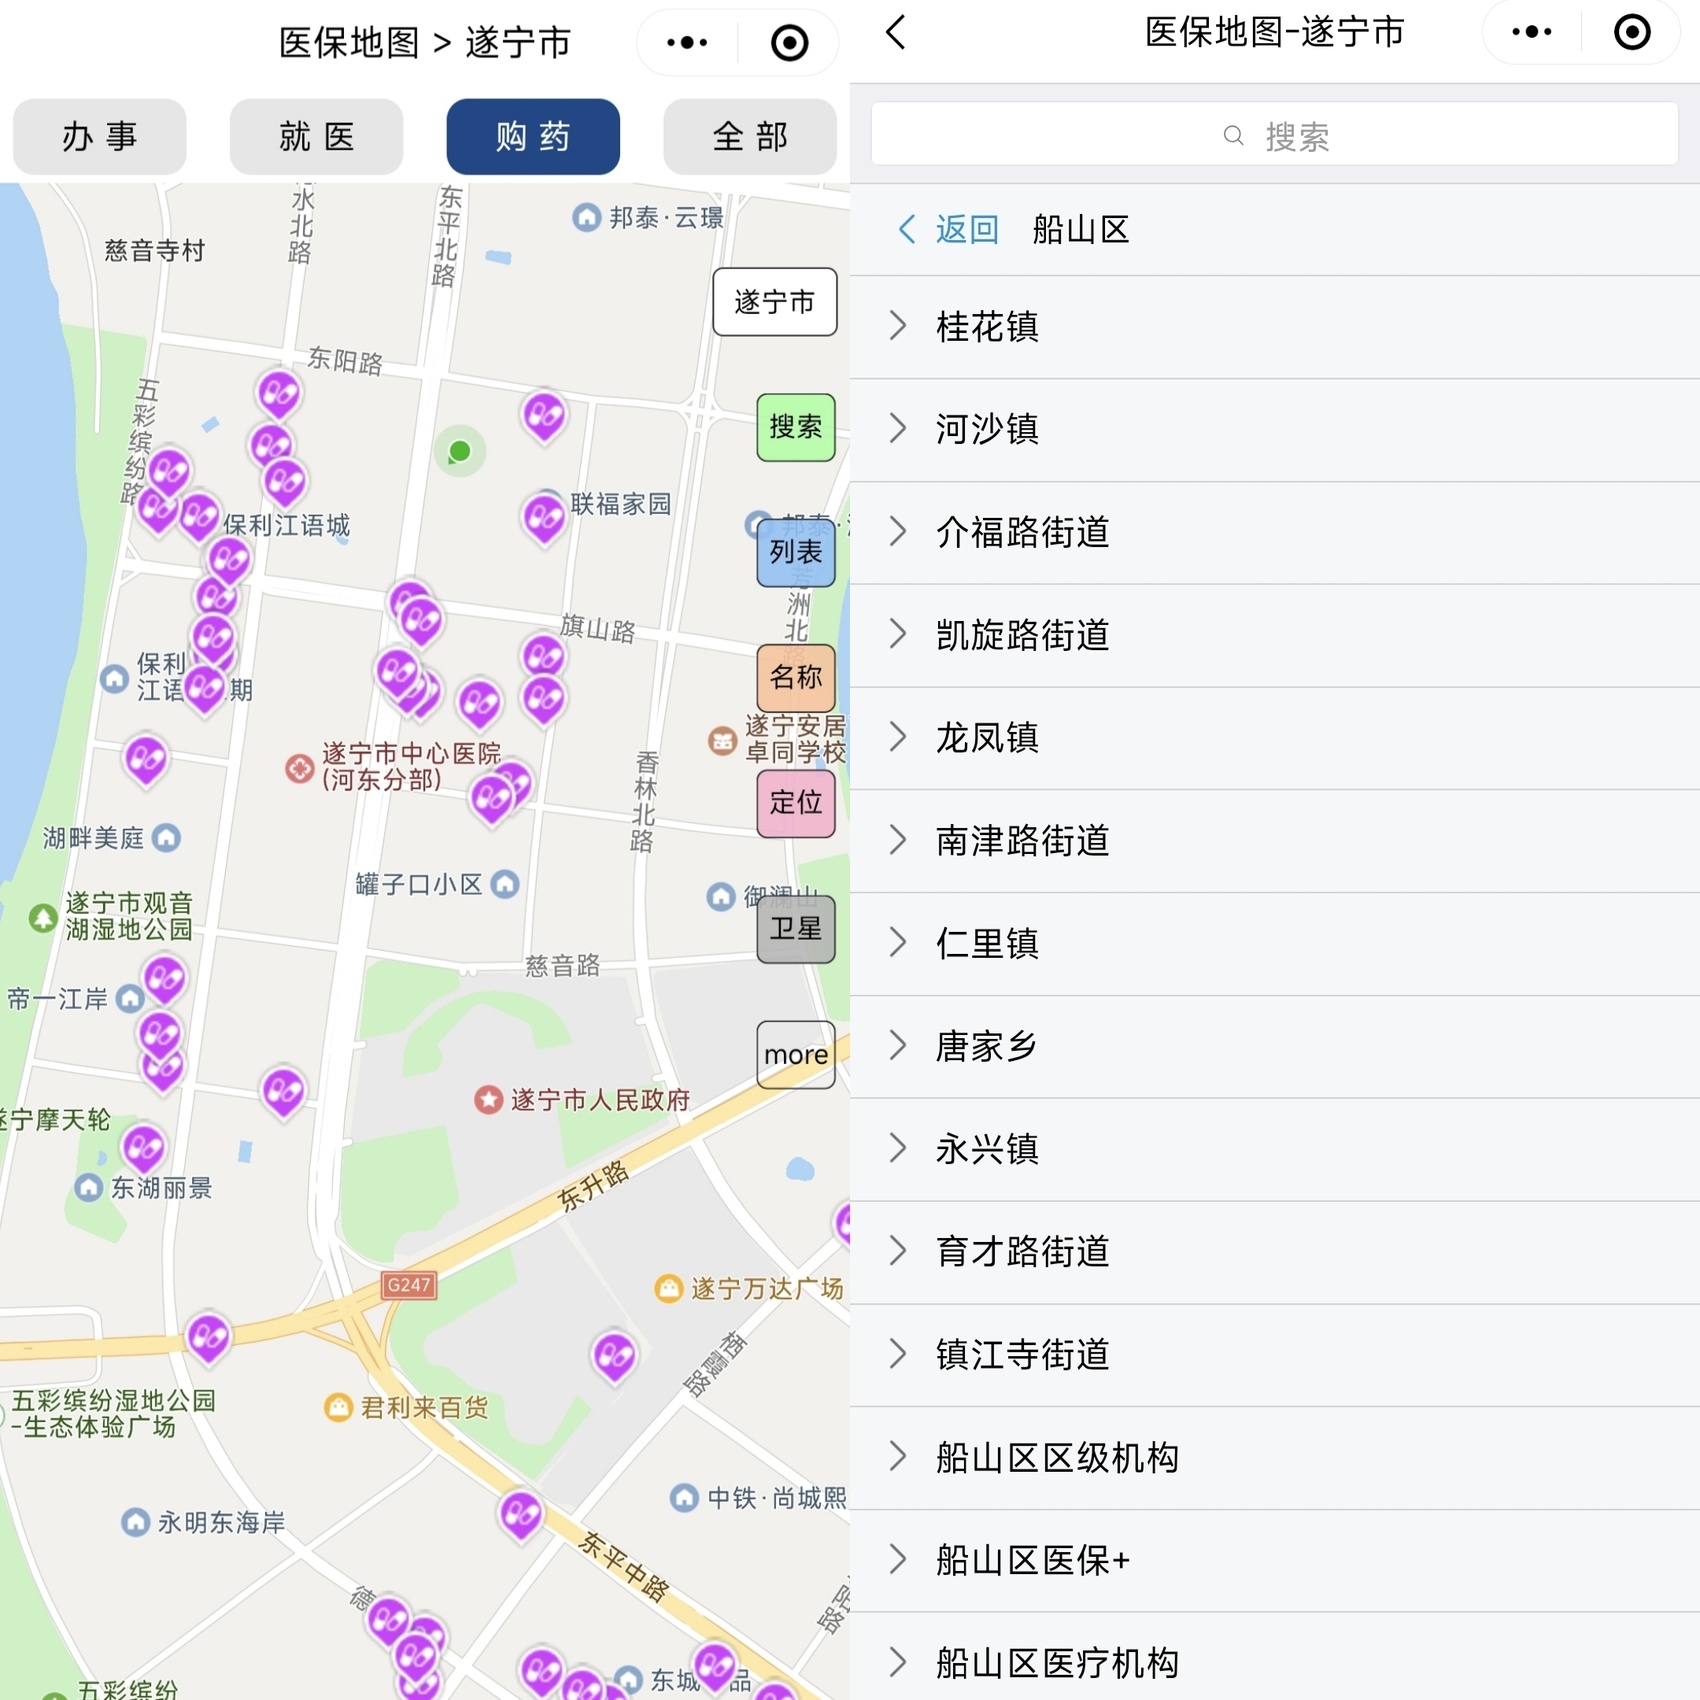The height and width of the screenshot is (1700, 1700).
Task: Click the 搜索 search input field
Action: tap(1274, 135)
